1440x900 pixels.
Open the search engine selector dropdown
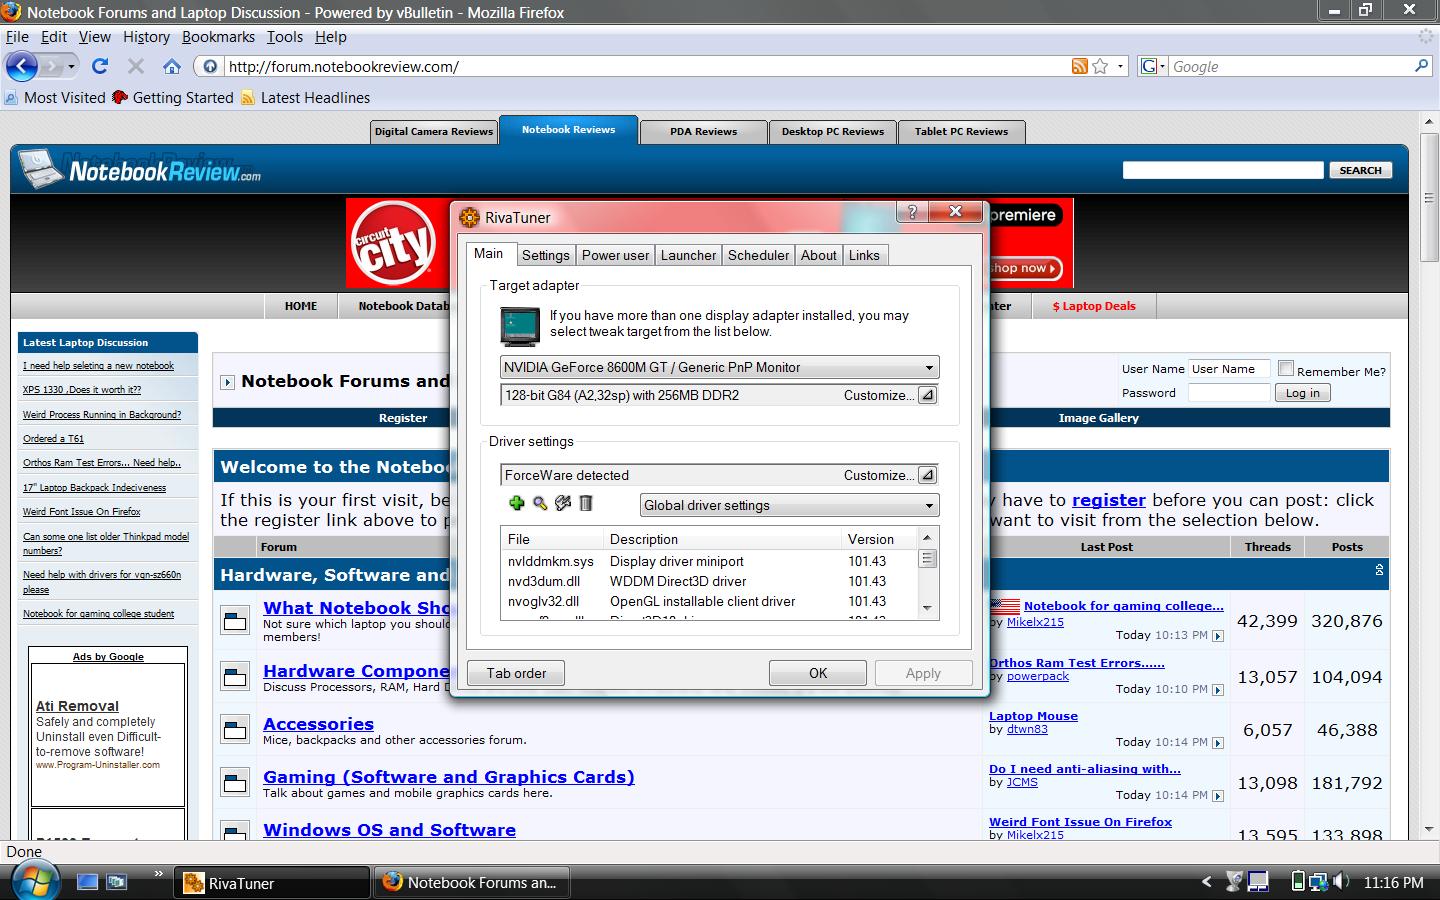pos(1151,66)
